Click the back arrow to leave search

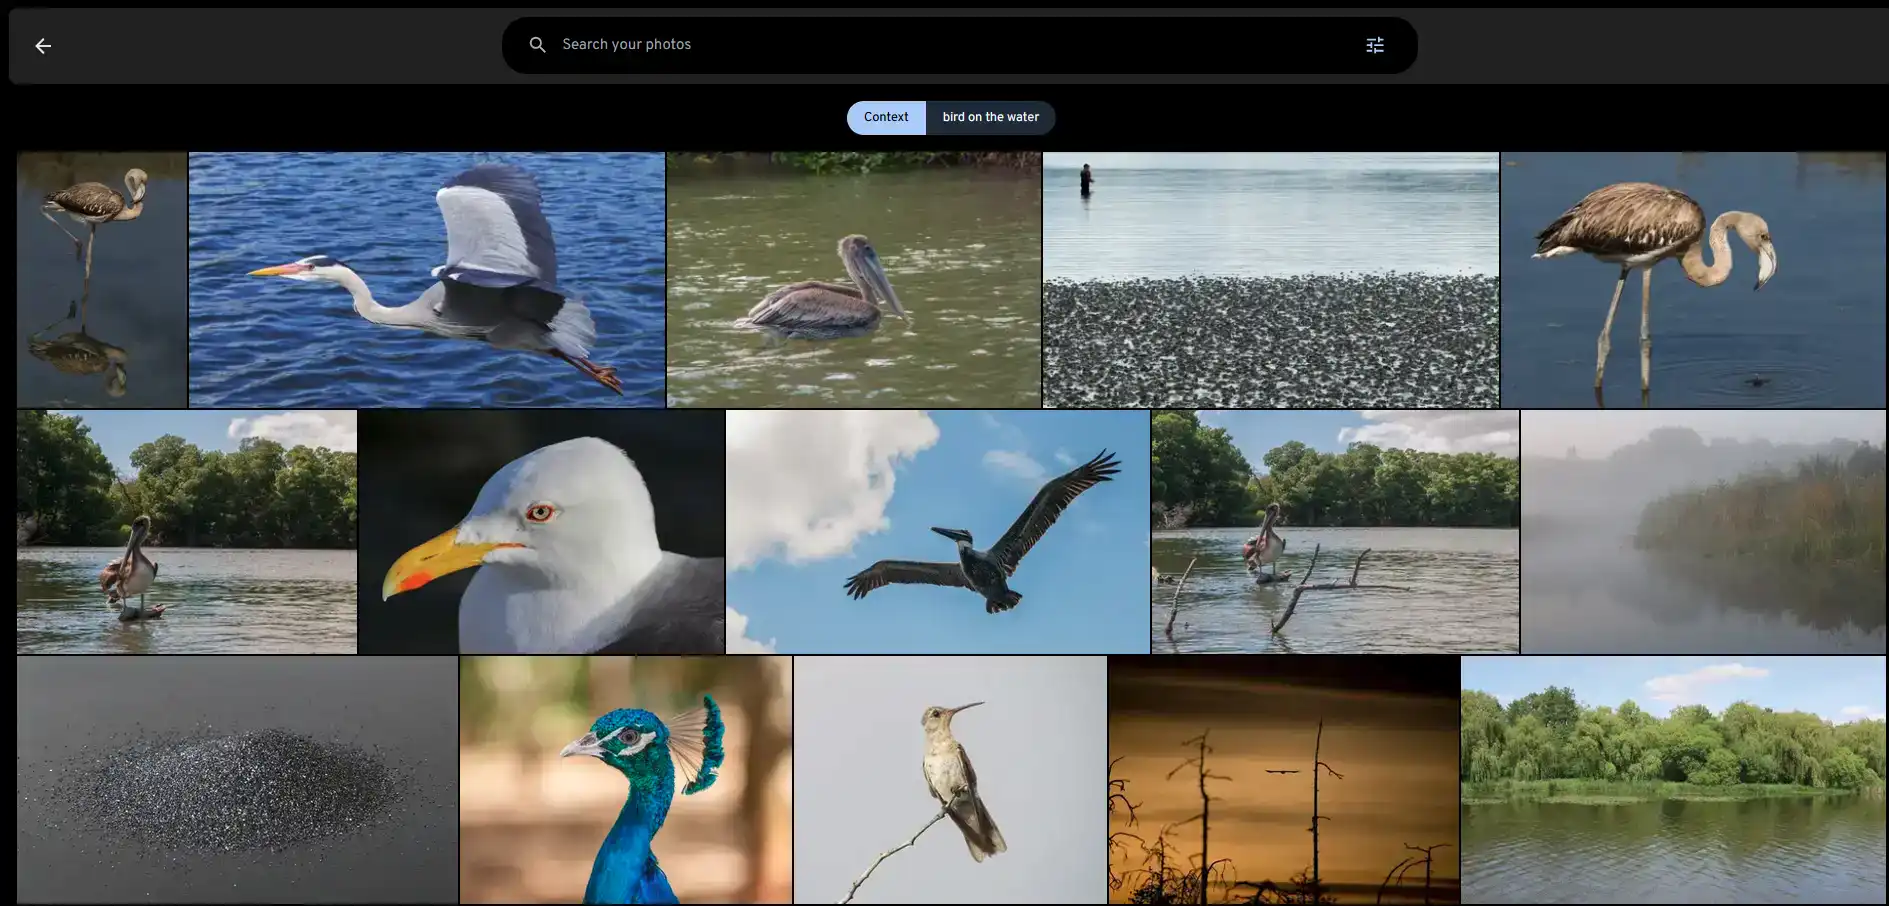click(x=42, y=45)
